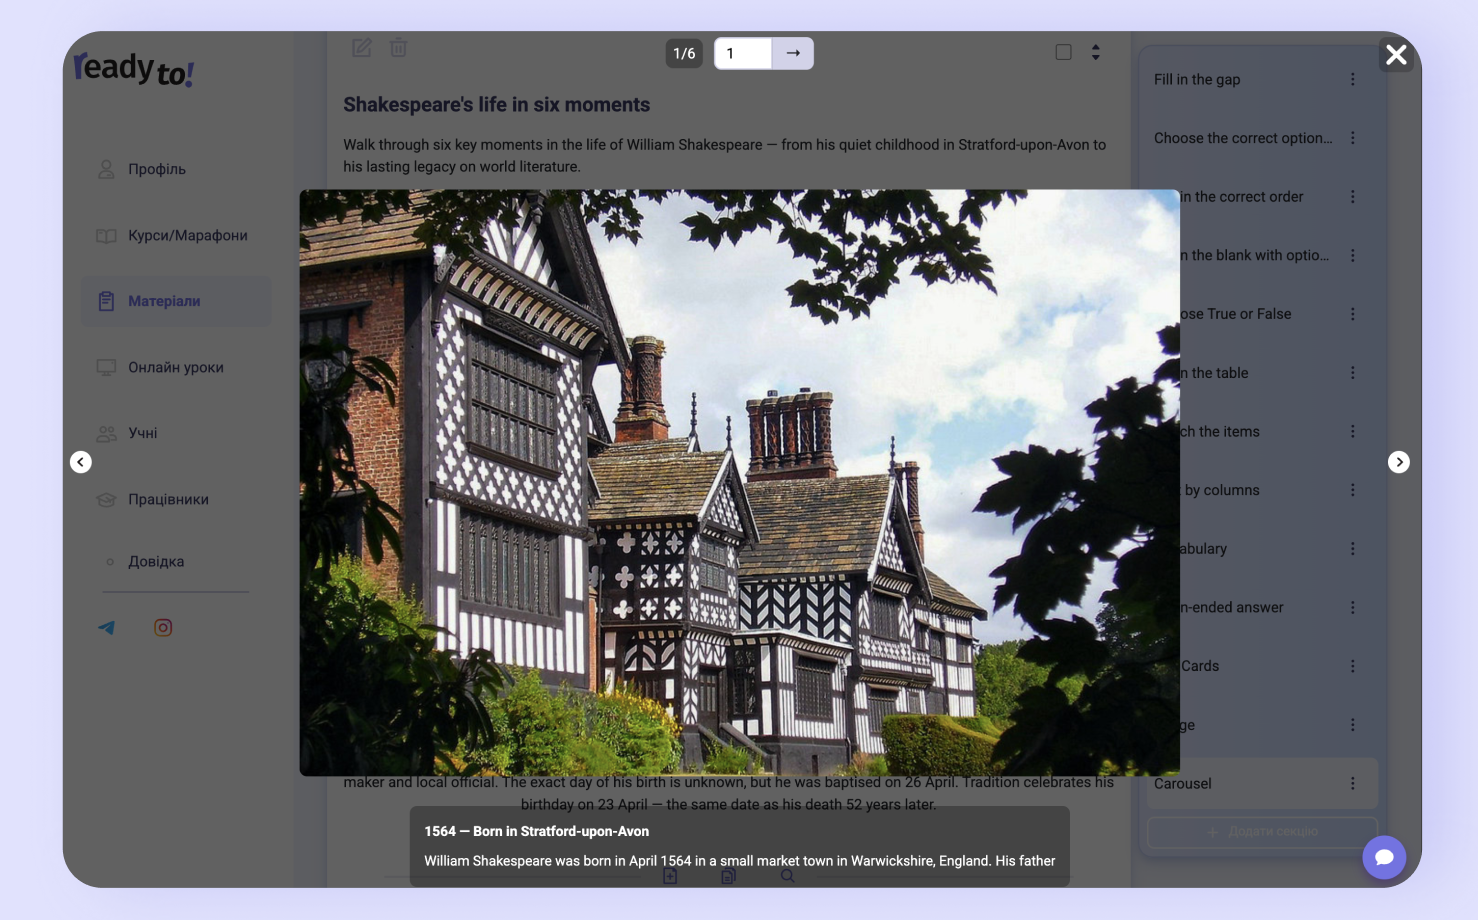
Task: Click the Онлайн уроки monitor icon
Action: (106, 367)
